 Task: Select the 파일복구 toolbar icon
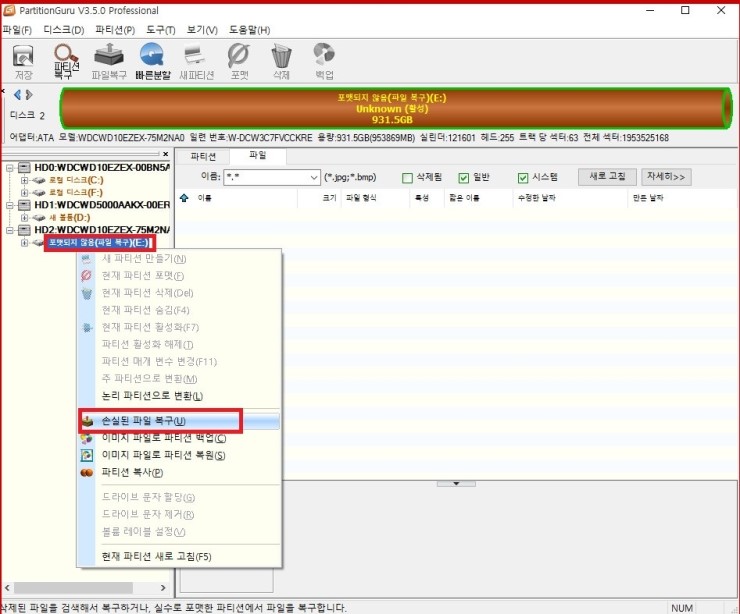coord(109,62)
